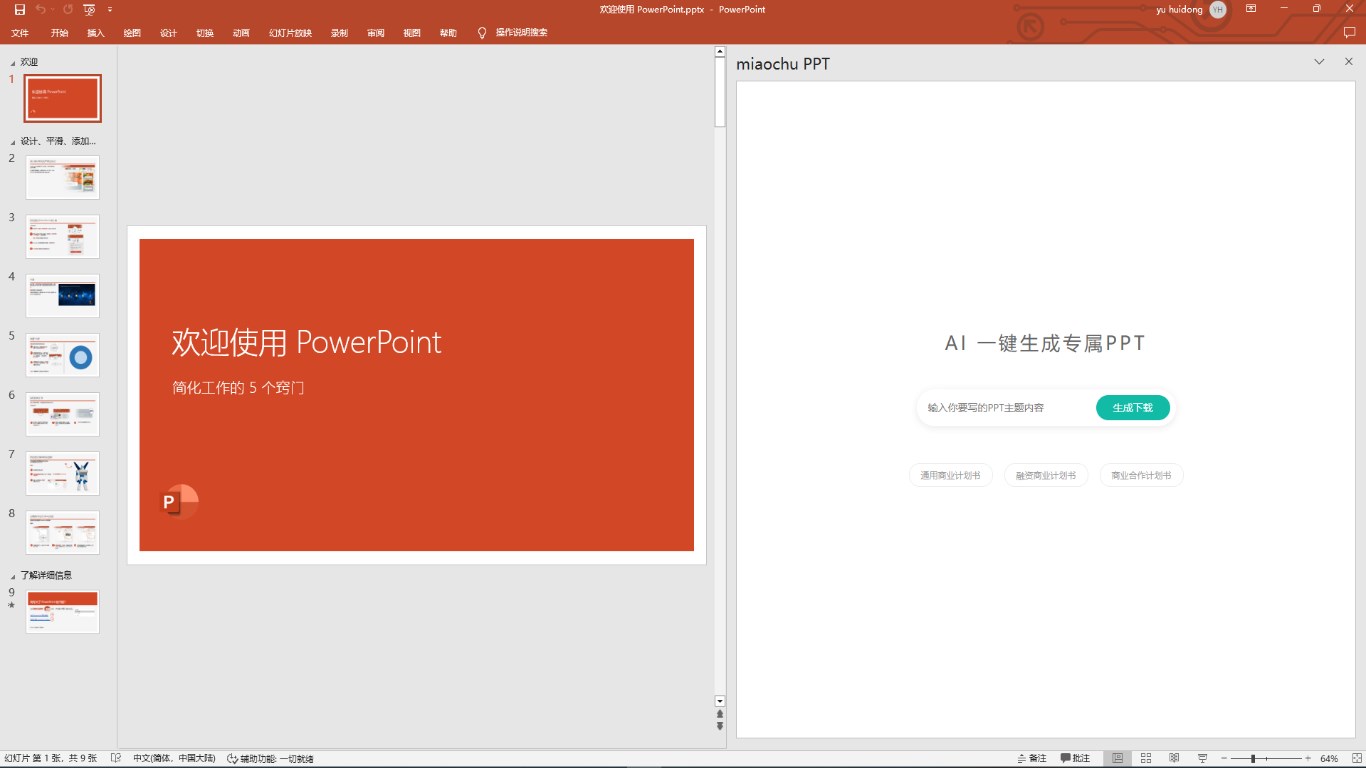Click the slide title 欢迎使用 PowerPoint
This screenshot has height=768, width=1366.
click(307, 342)
